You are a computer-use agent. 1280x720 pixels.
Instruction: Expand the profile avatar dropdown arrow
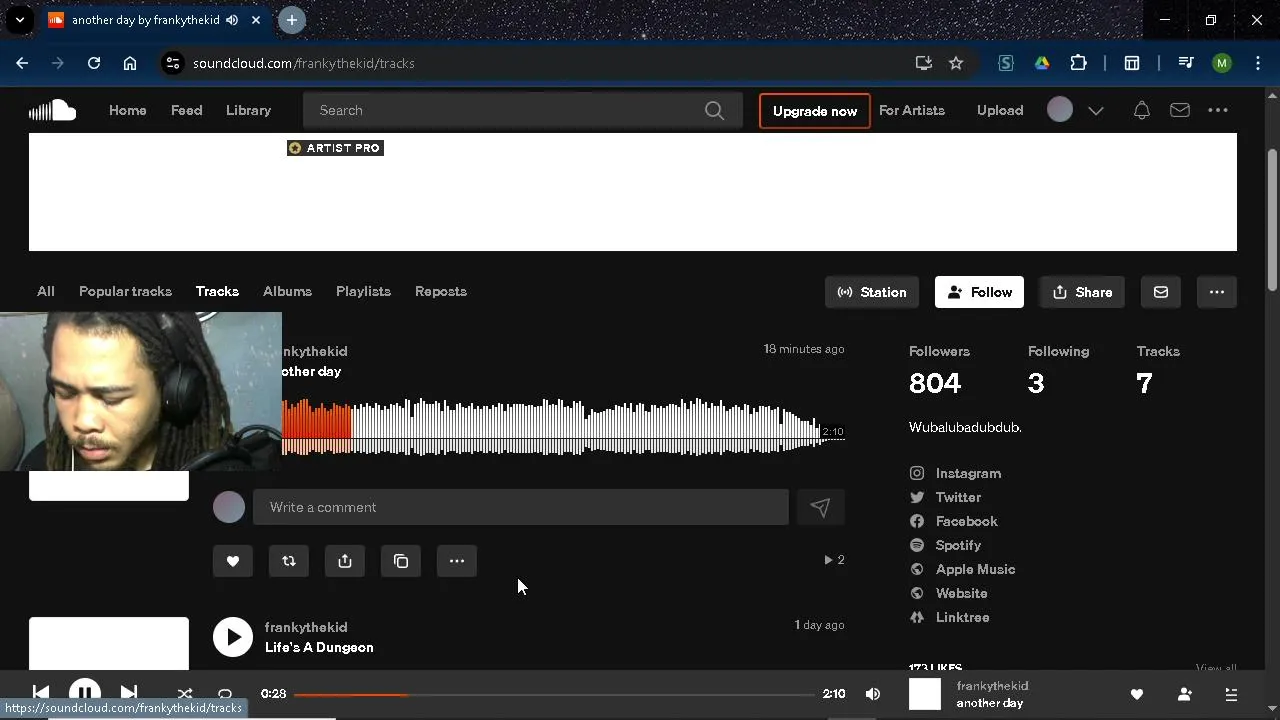1096,111
